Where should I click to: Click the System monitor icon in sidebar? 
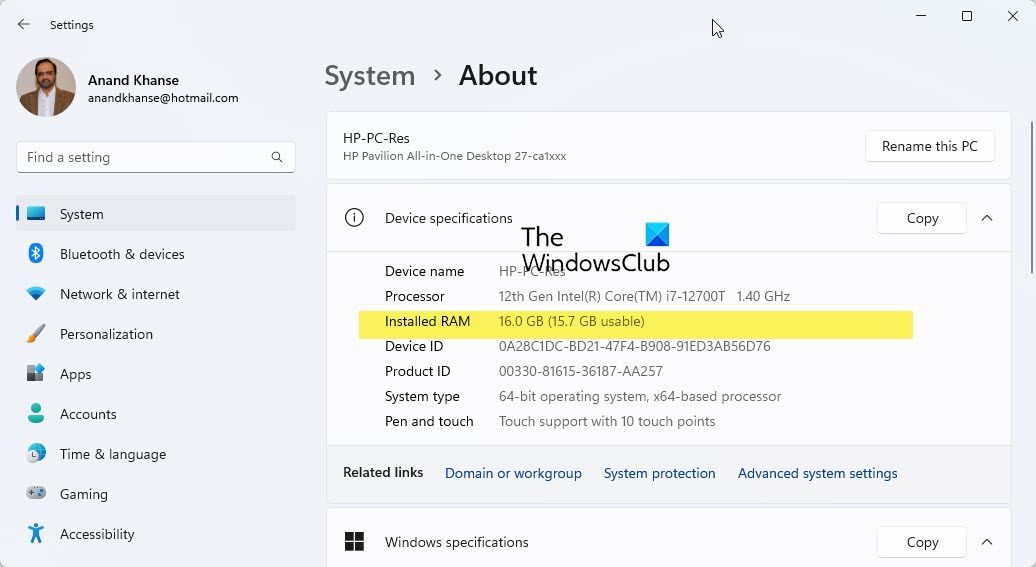36,214
